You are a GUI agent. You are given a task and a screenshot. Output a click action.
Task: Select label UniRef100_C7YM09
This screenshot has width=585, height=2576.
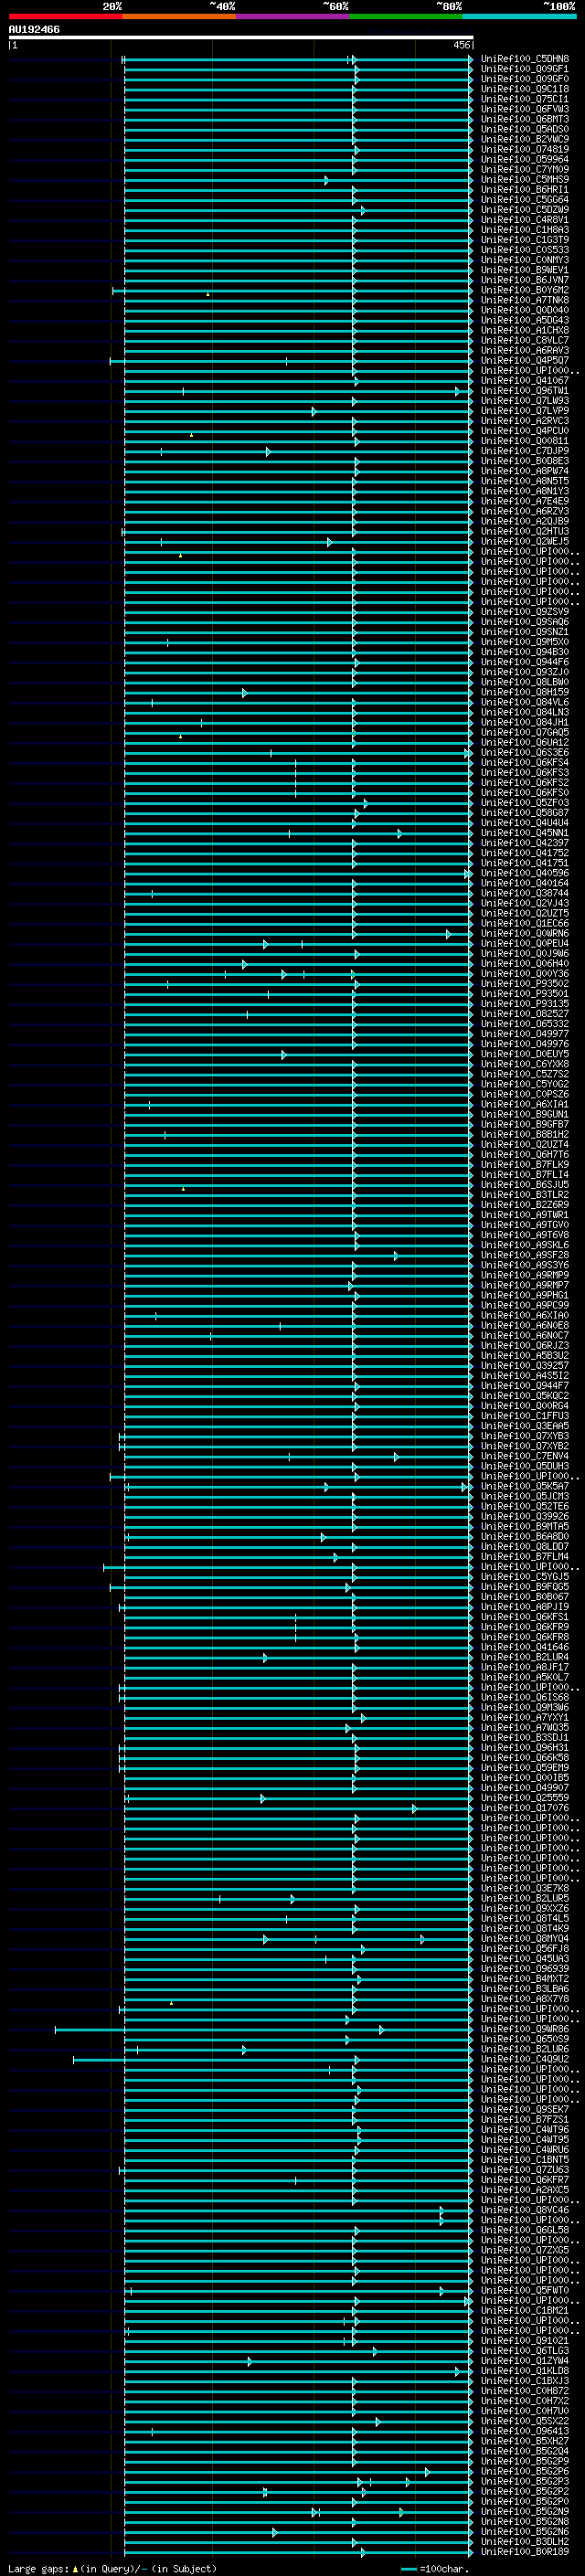coord(525,169)
